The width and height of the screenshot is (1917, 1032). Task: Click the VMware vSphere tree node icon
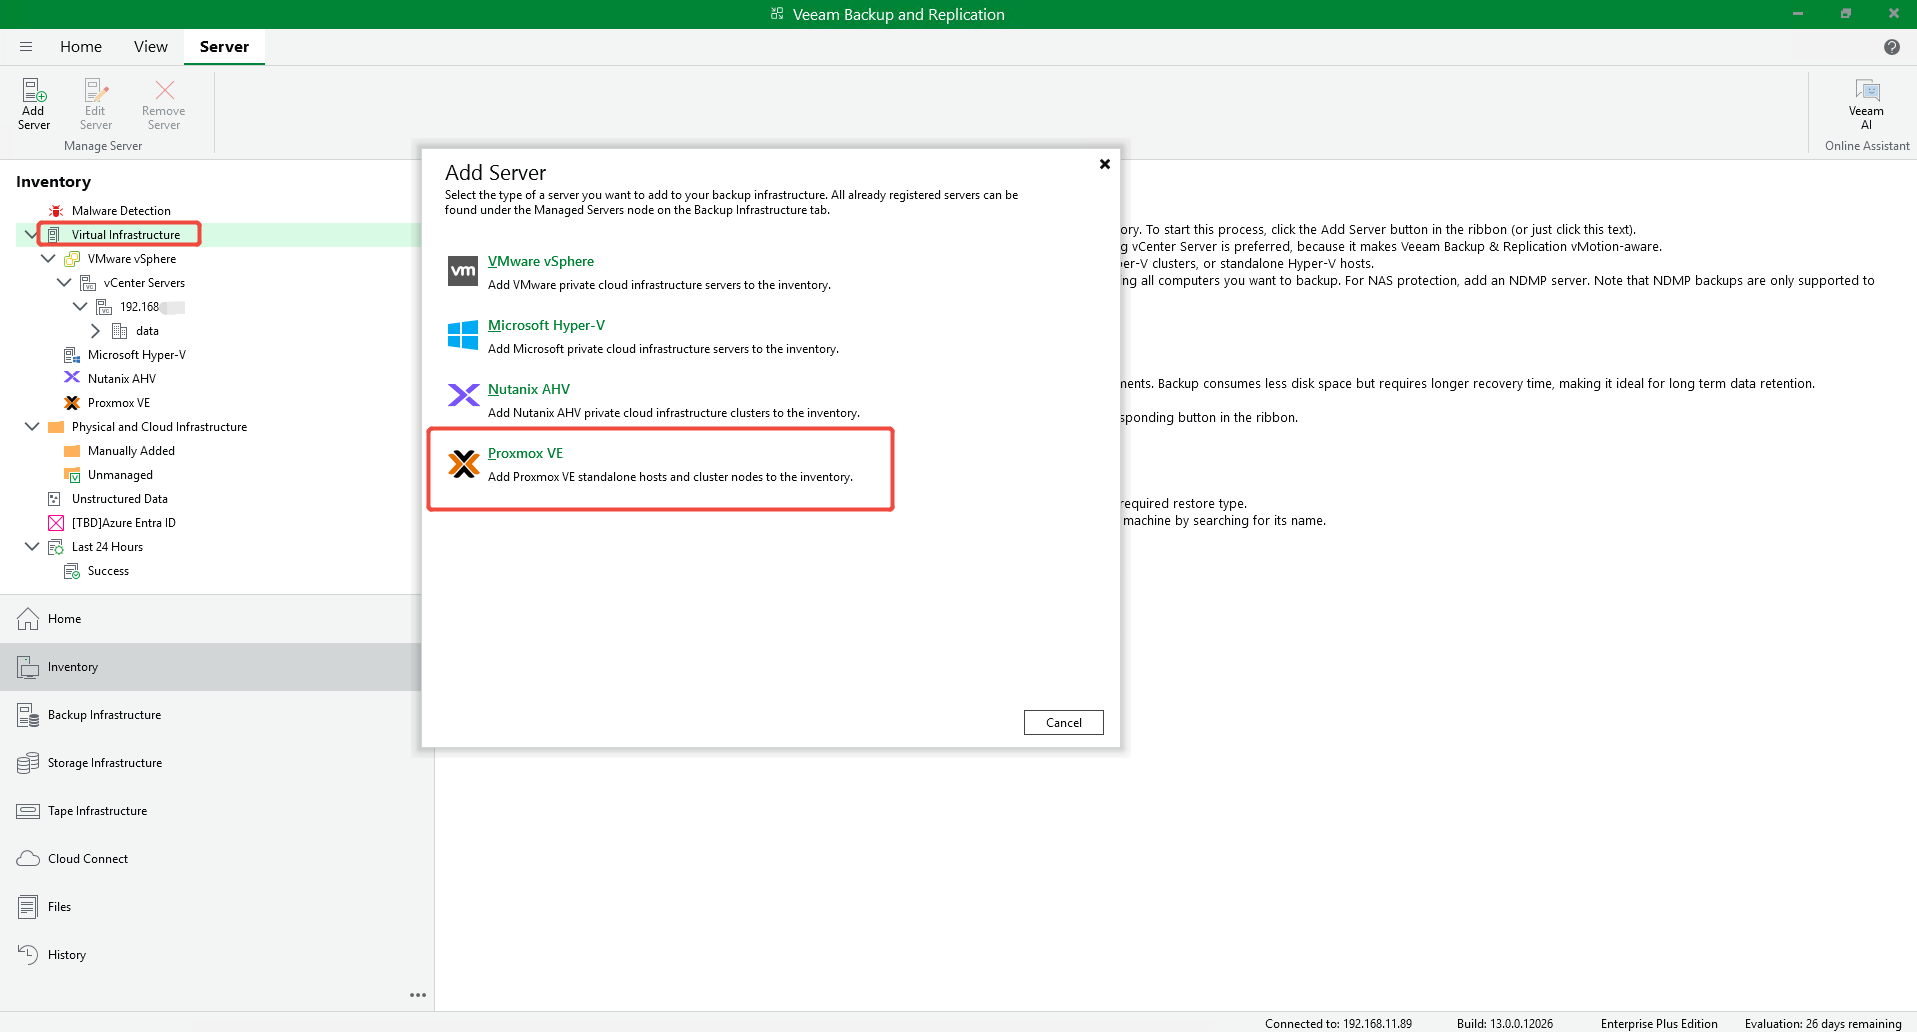click(x=72, y=259)
